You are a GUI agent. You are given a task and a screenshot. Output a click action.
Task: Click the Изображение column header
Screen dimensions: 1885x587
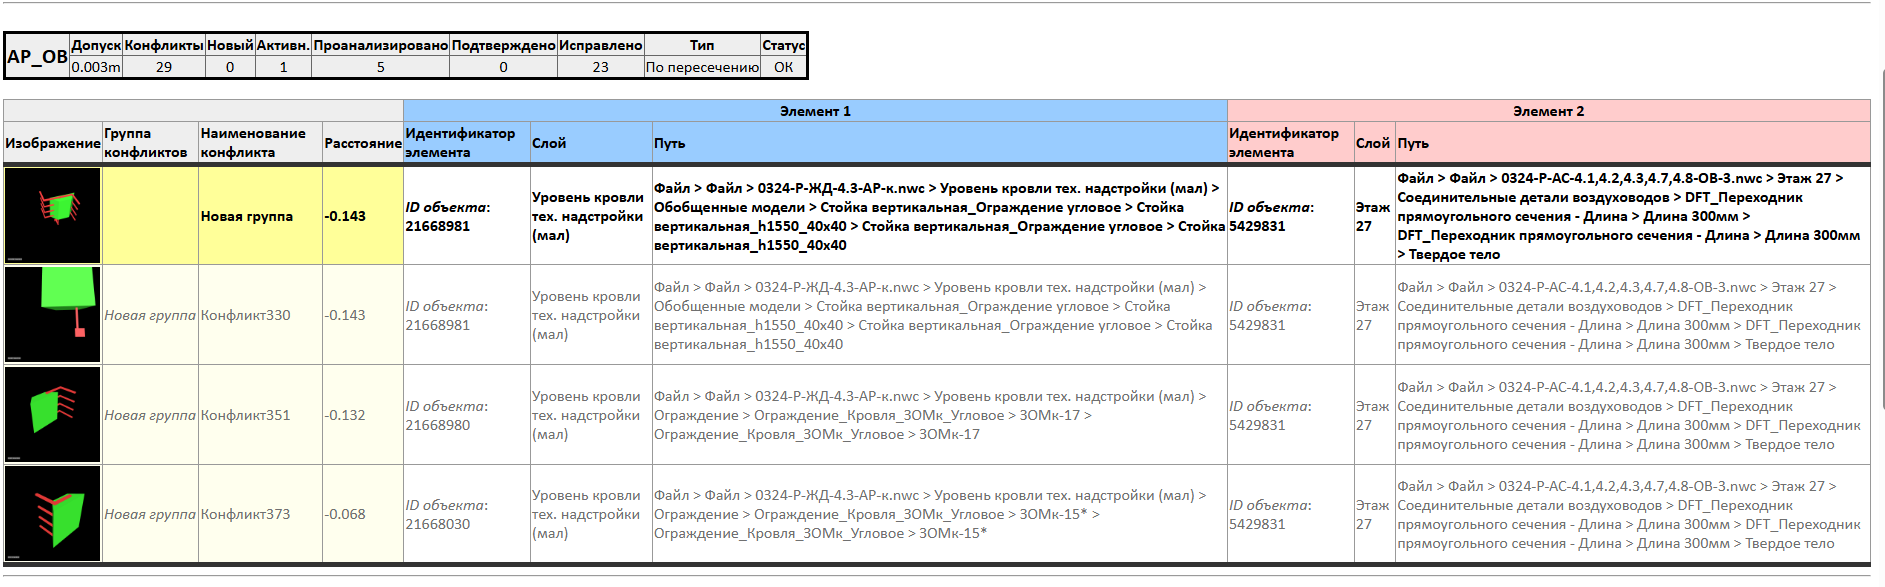[x=53, y=142]
